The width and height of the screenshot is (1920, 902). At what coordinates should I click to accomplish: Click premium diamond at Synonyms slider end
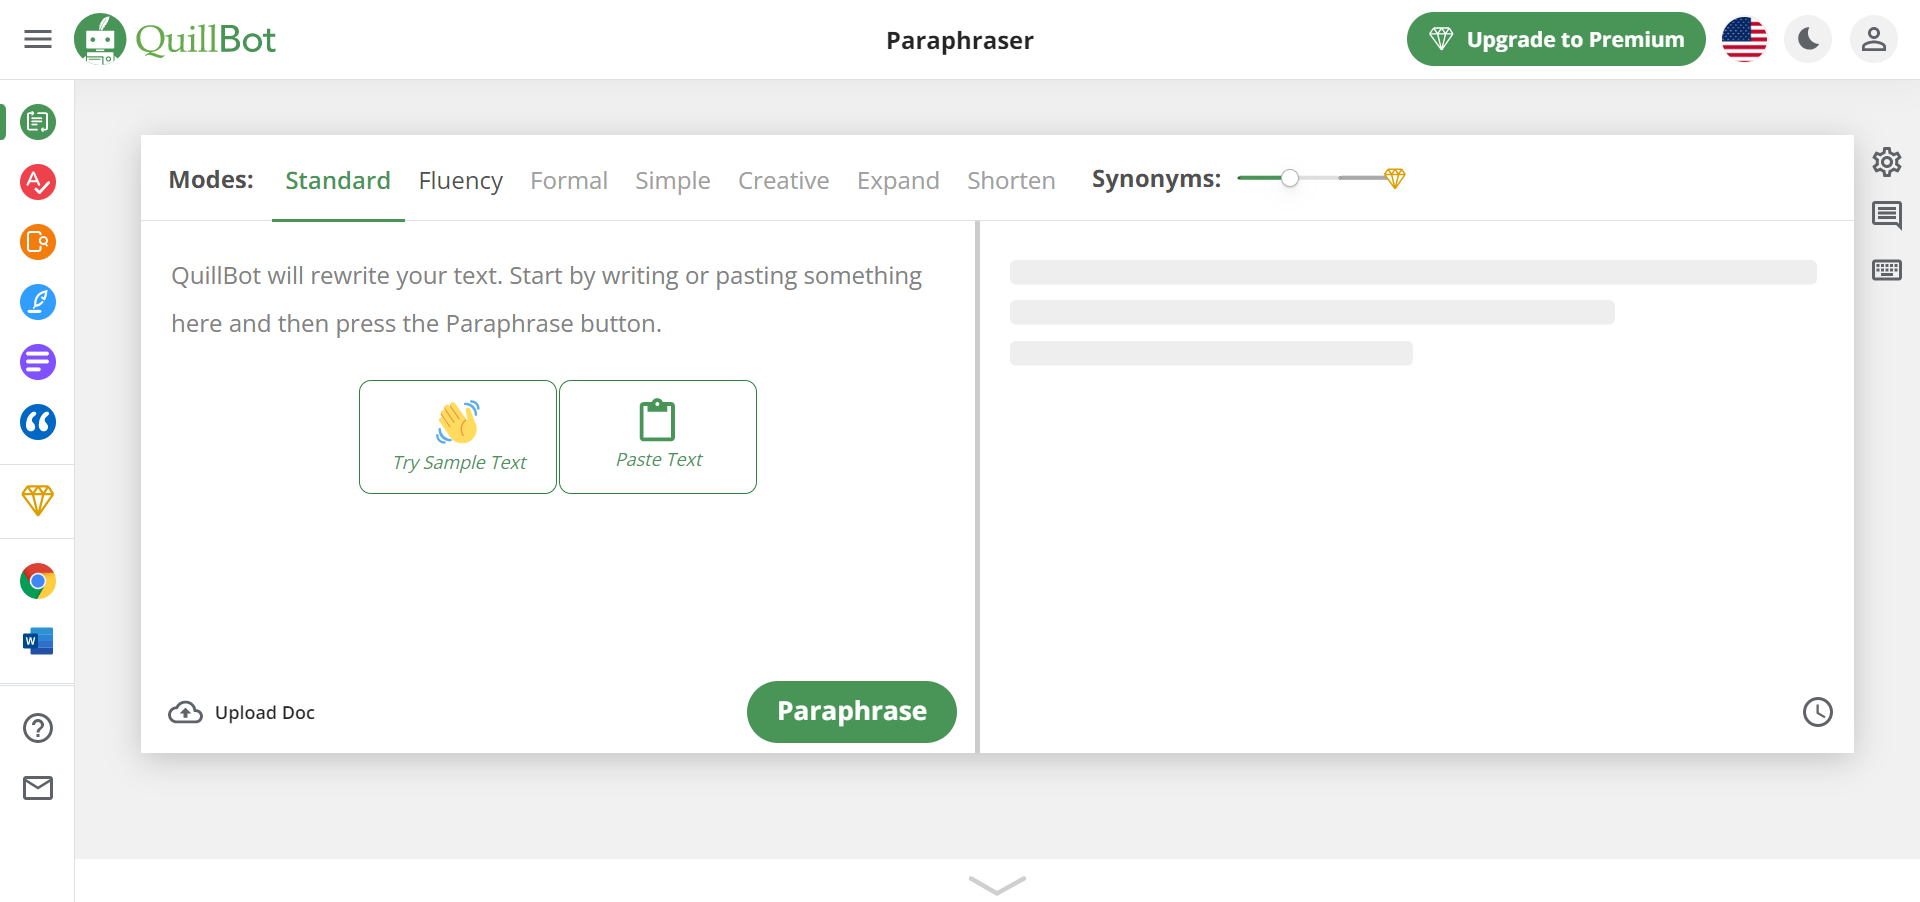pyautogui.click(x=1395, y=178)
